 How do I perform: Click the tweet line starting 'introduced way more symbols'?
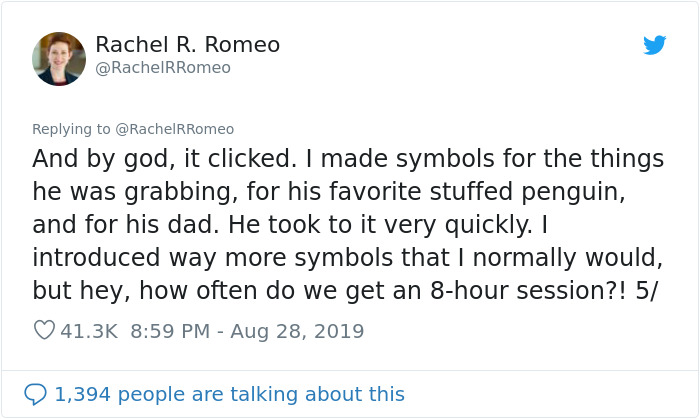348,255
